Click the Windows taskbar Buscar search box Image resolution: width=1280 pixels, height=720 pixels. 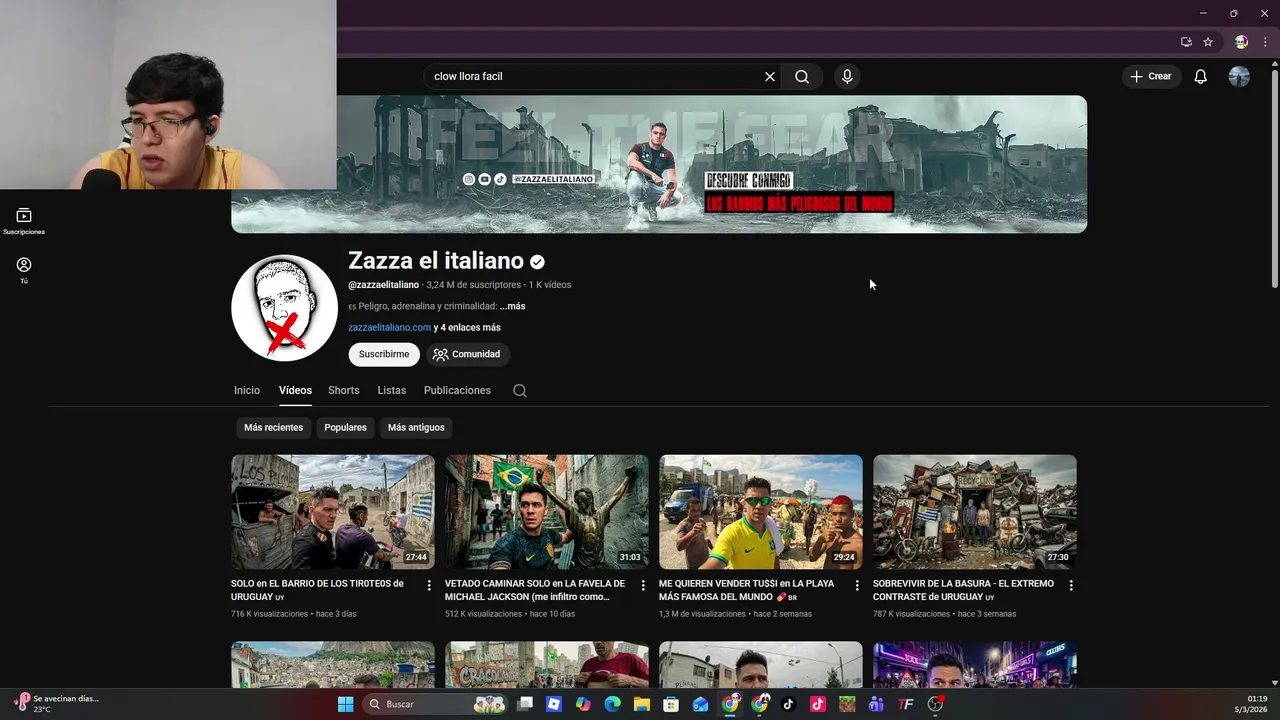coord(433,704)
